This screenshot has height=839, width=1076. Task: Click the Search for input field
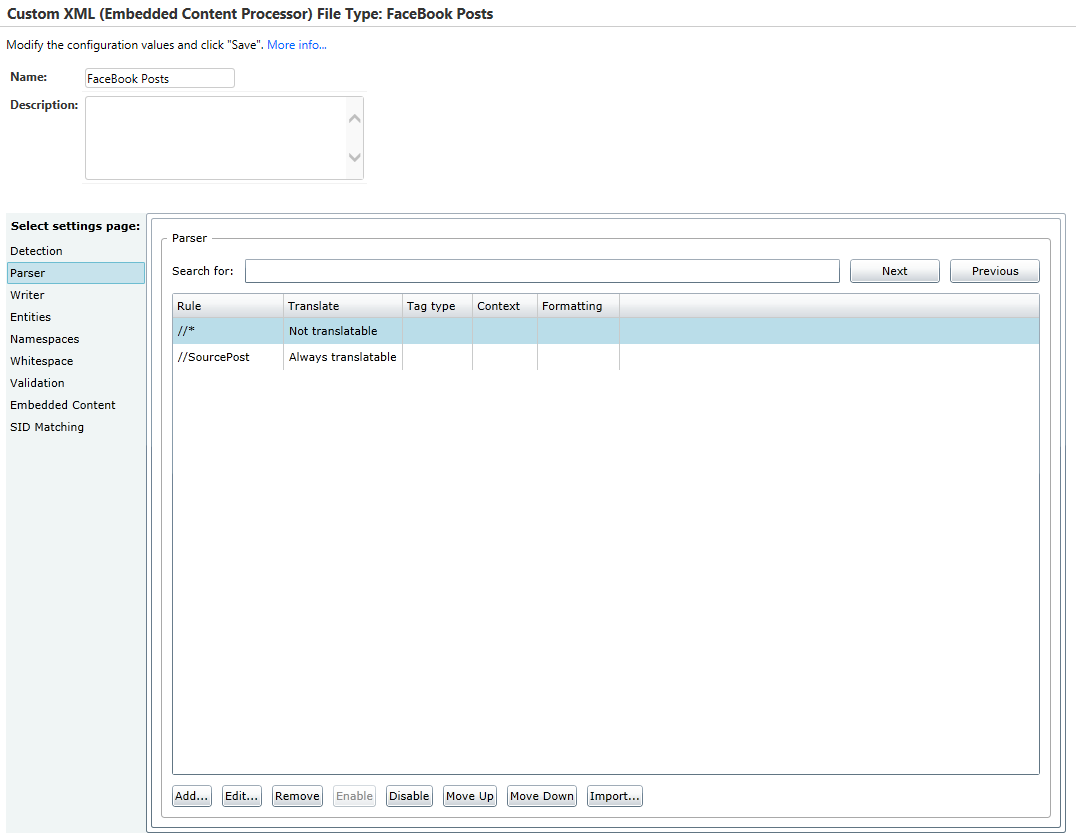click(542, 271)
